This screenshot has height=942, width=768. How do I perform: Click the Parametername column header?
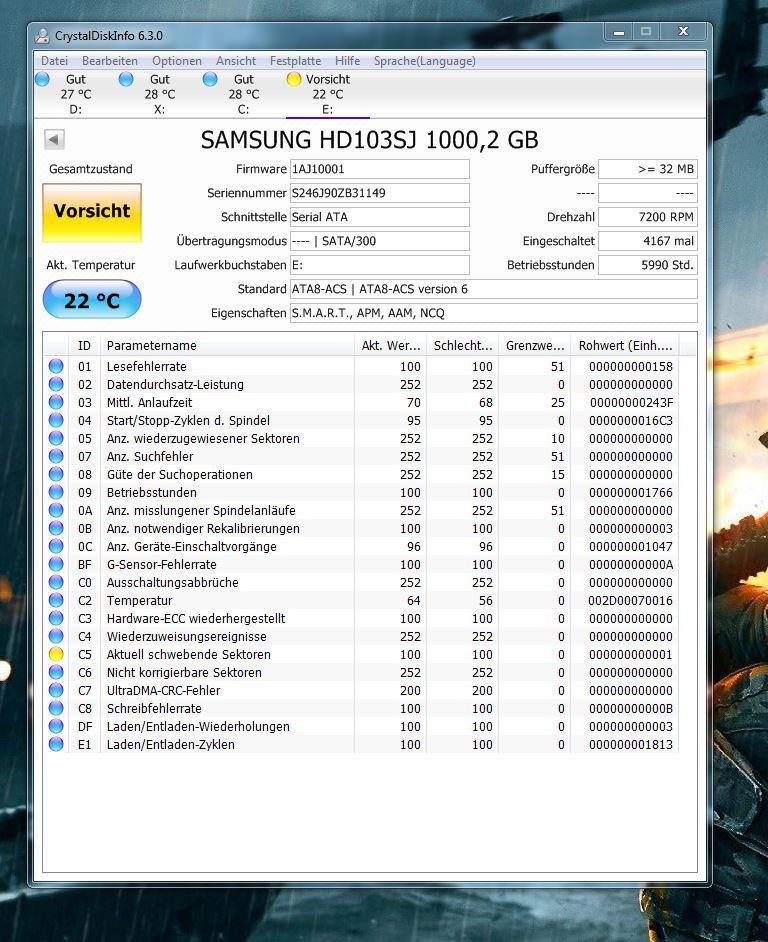pos(227,345)
